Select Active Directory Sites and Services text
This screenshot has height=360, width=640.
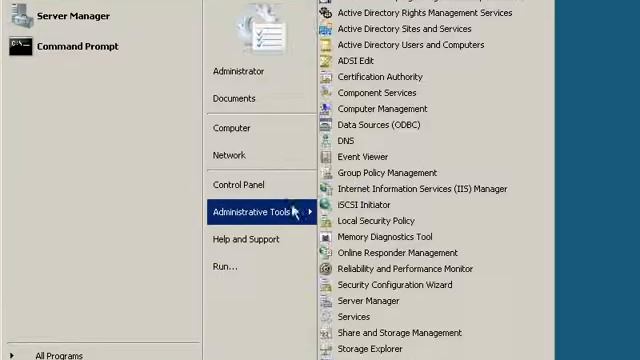click(404, 29)
